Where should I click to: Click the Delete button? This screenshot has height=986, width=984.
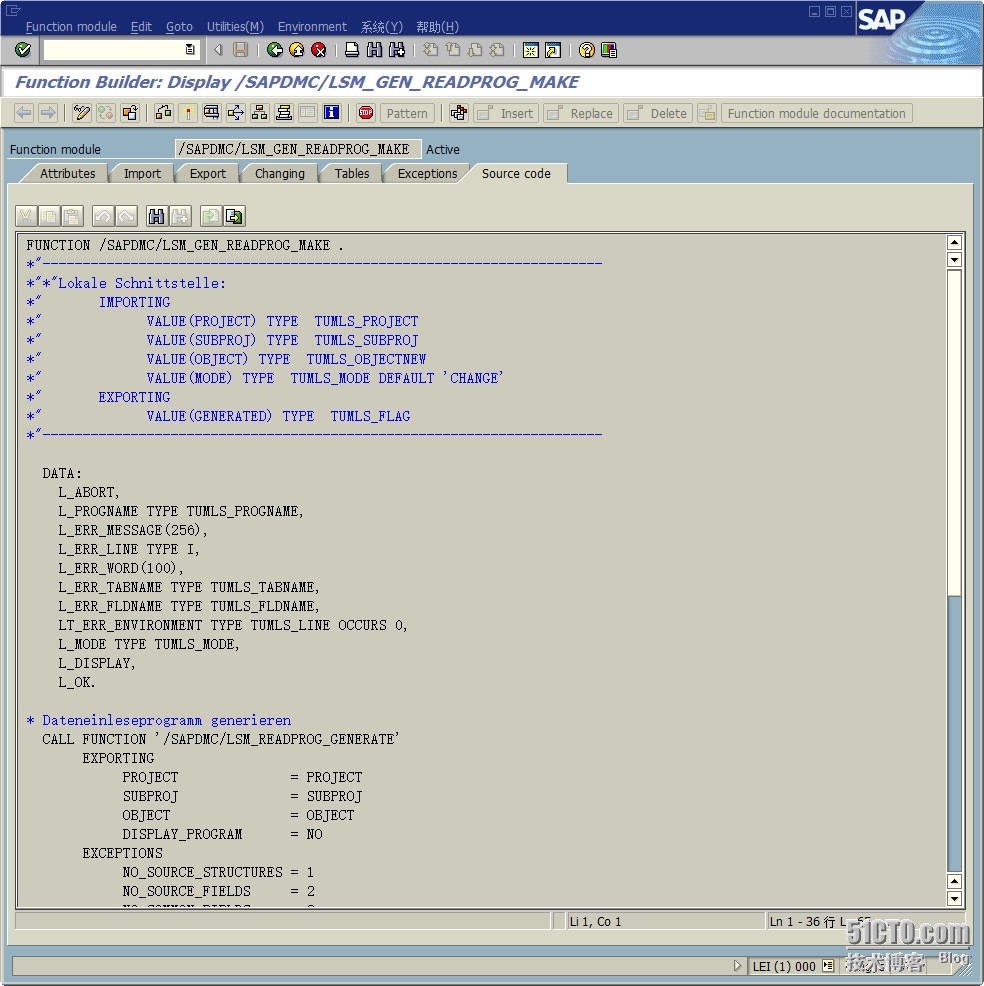click(658, 113)
